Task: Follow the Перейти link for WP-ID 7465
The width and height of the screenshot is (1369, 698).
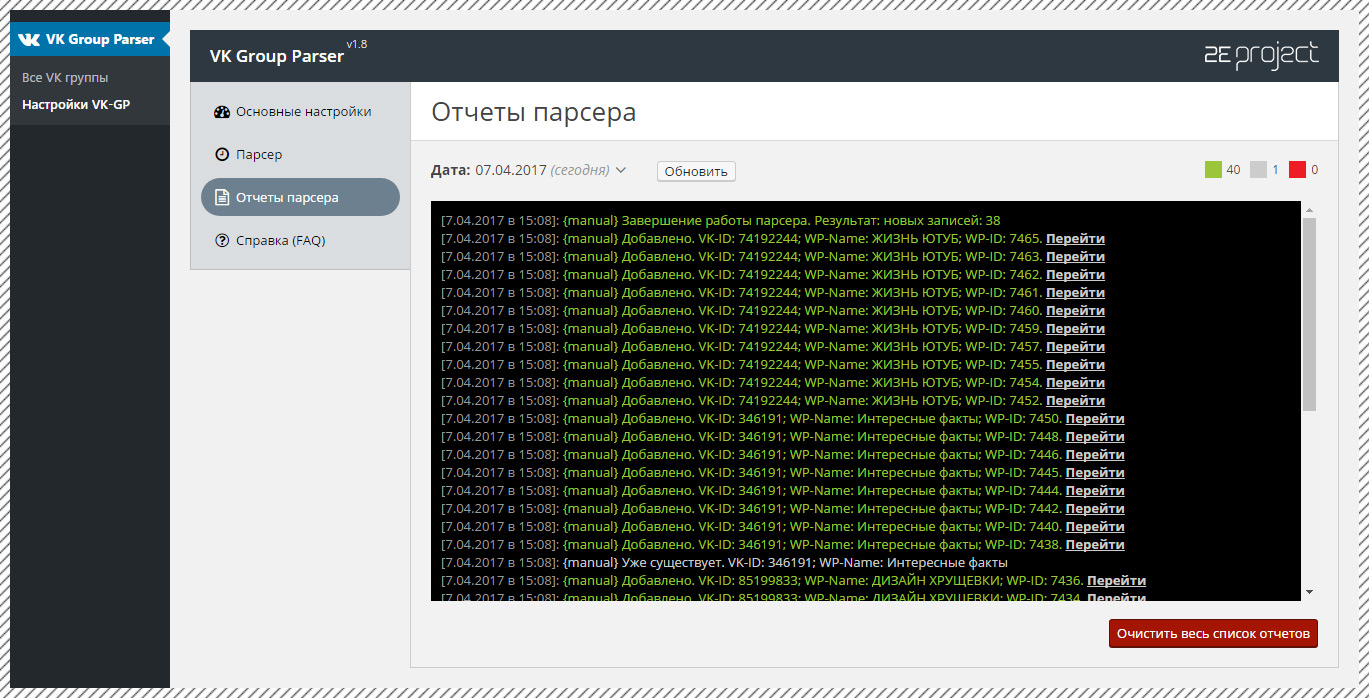Action: 1075,239
